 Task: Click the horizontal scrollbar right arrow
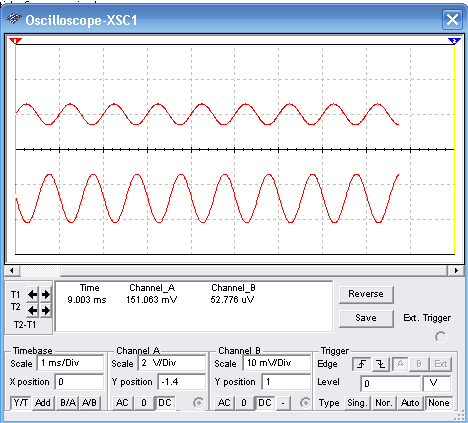[x=456, y=271]
